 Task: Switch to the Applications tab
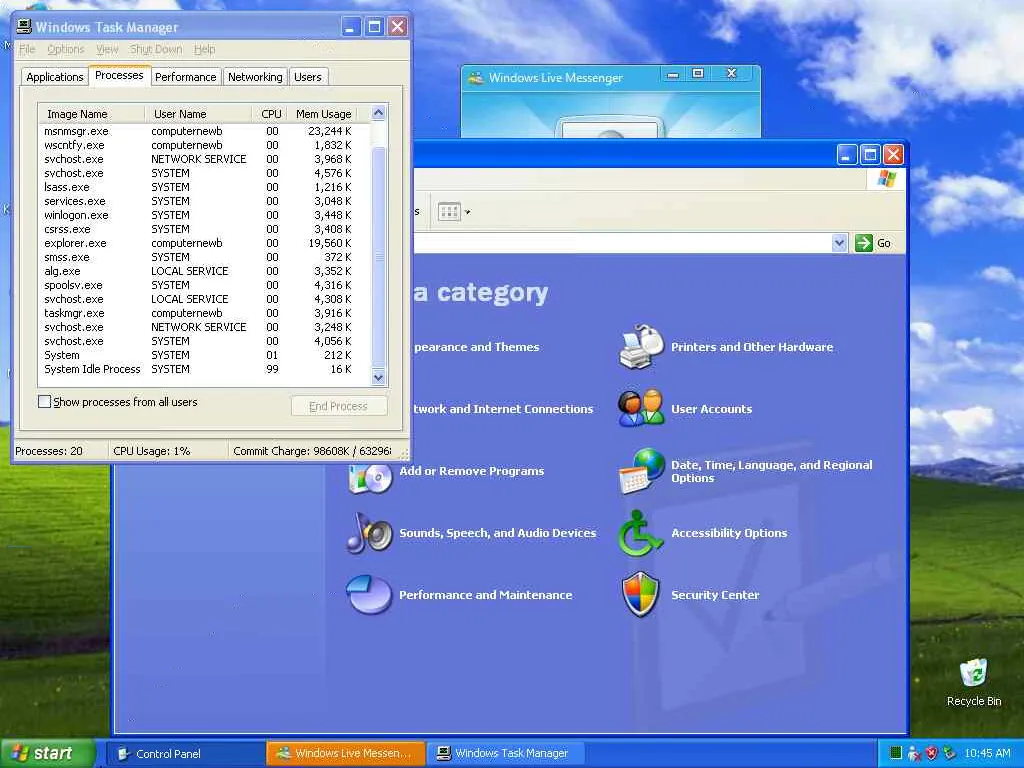click(55, 77)
